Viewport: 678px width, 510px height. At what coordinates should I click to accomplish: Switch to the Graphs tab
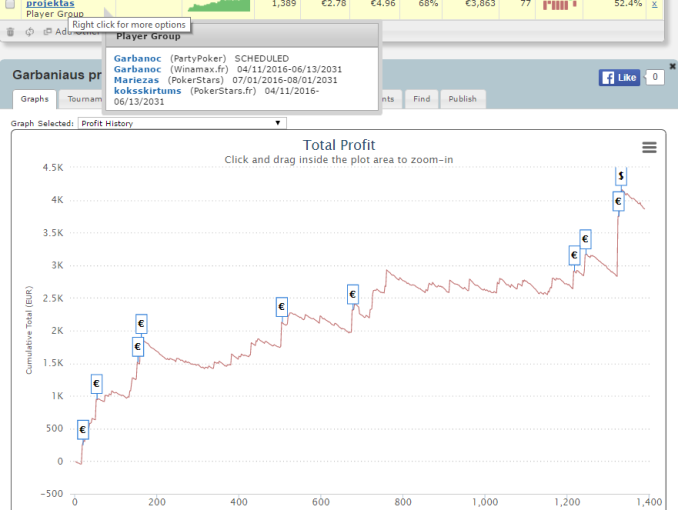coord(34,99)
